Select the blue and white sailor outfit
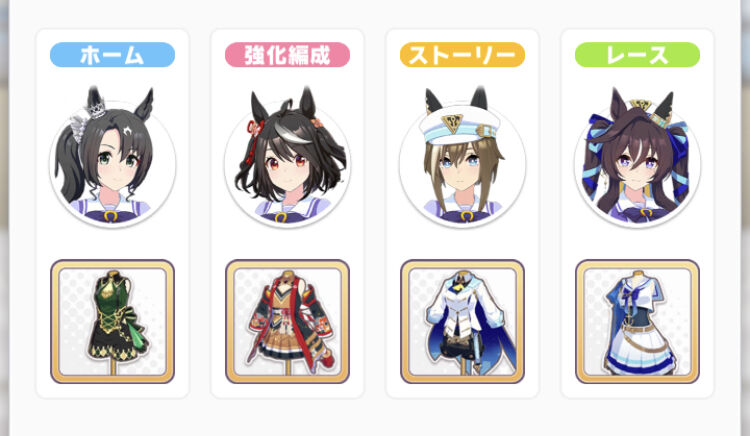Screen dimensions: 750x436 [x=637, y=321]
